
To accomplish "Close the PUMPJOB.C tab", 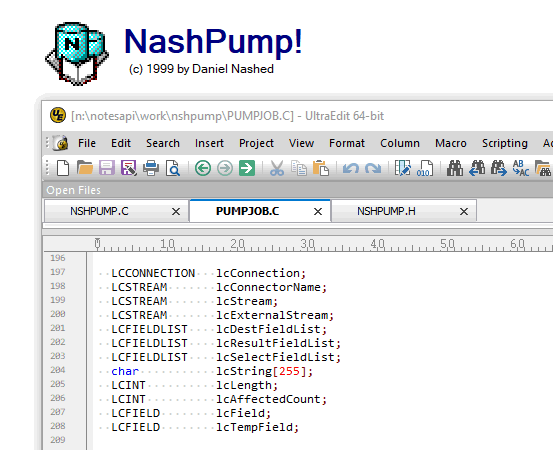I will 318,212.
